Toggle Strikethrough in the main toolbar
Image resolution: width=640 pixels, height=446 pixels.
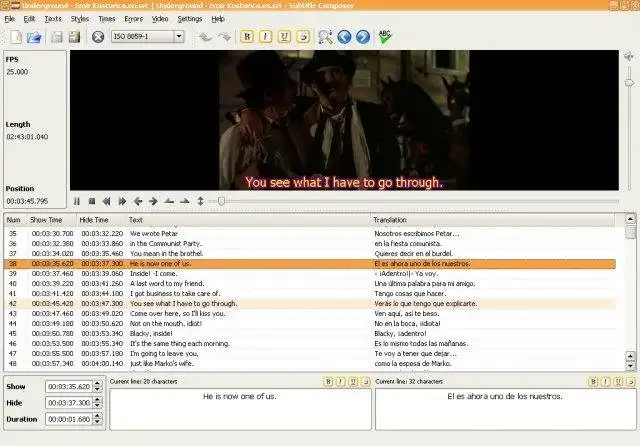coord(303,37)
